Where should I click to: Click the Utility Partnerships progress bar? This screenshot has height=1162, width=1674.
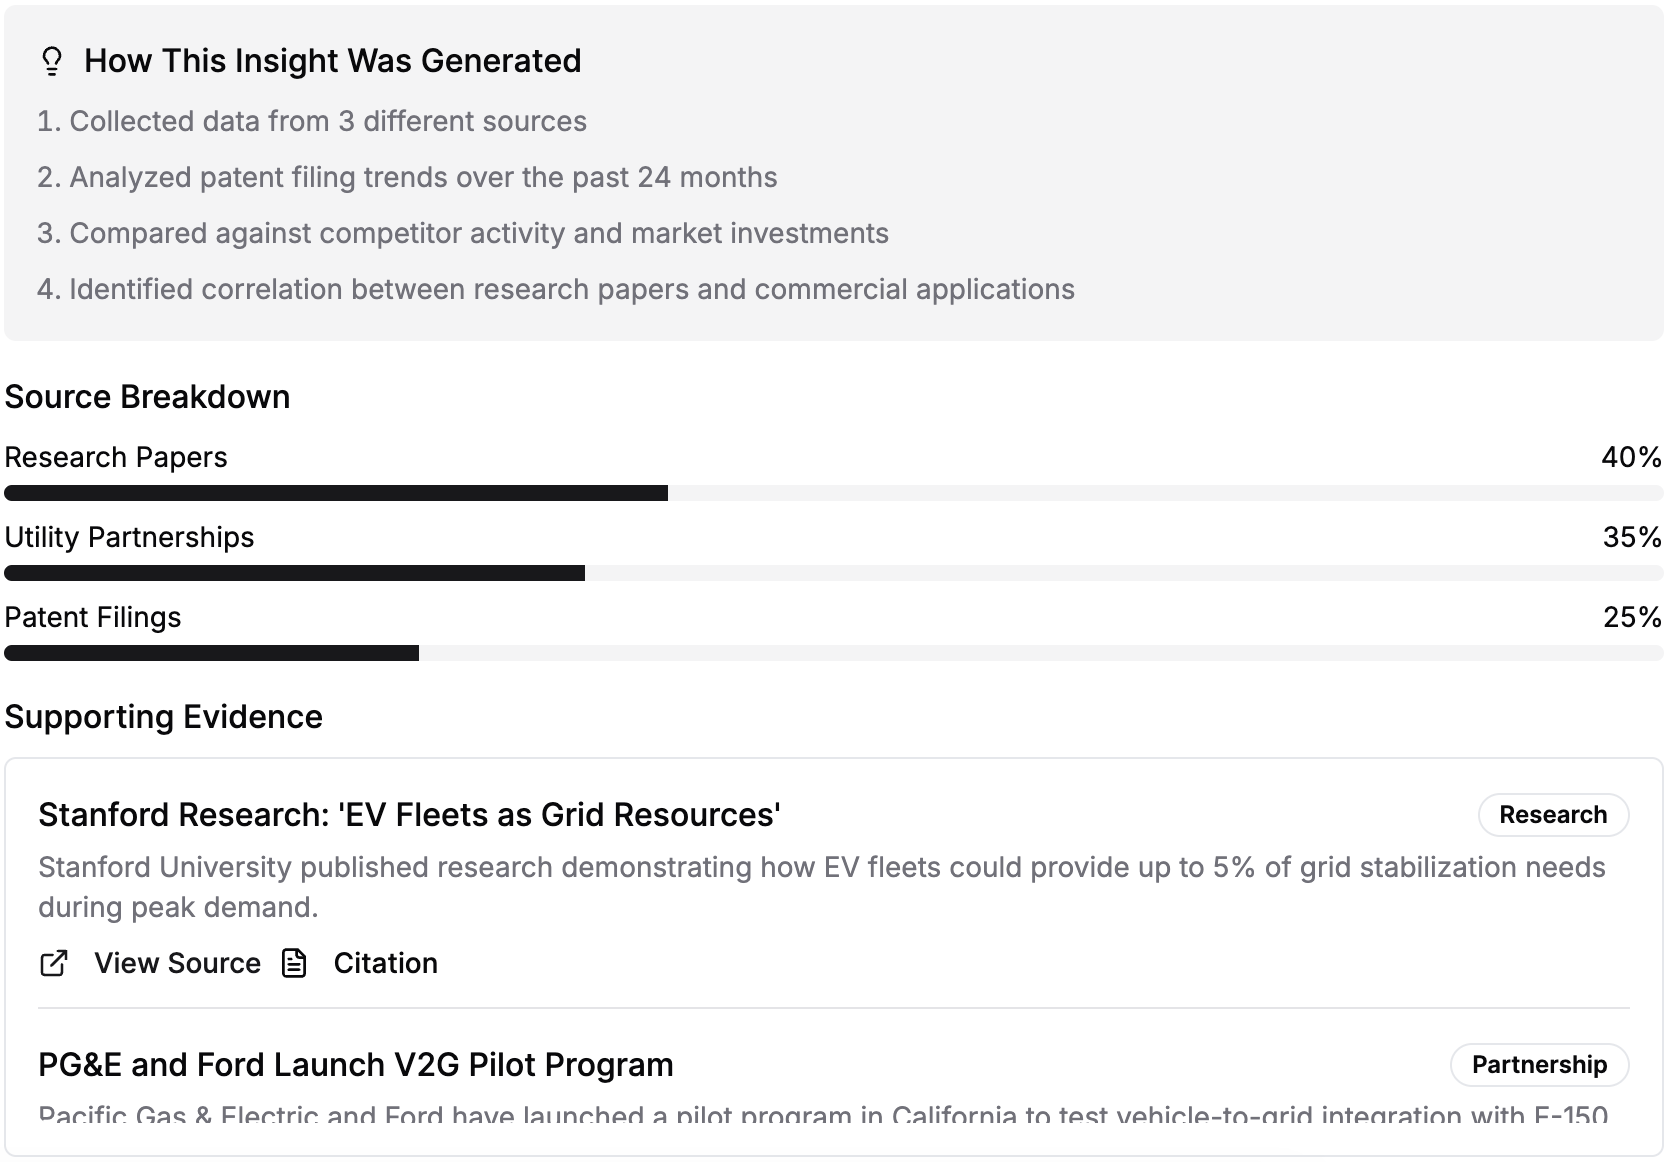pos(834,573)
